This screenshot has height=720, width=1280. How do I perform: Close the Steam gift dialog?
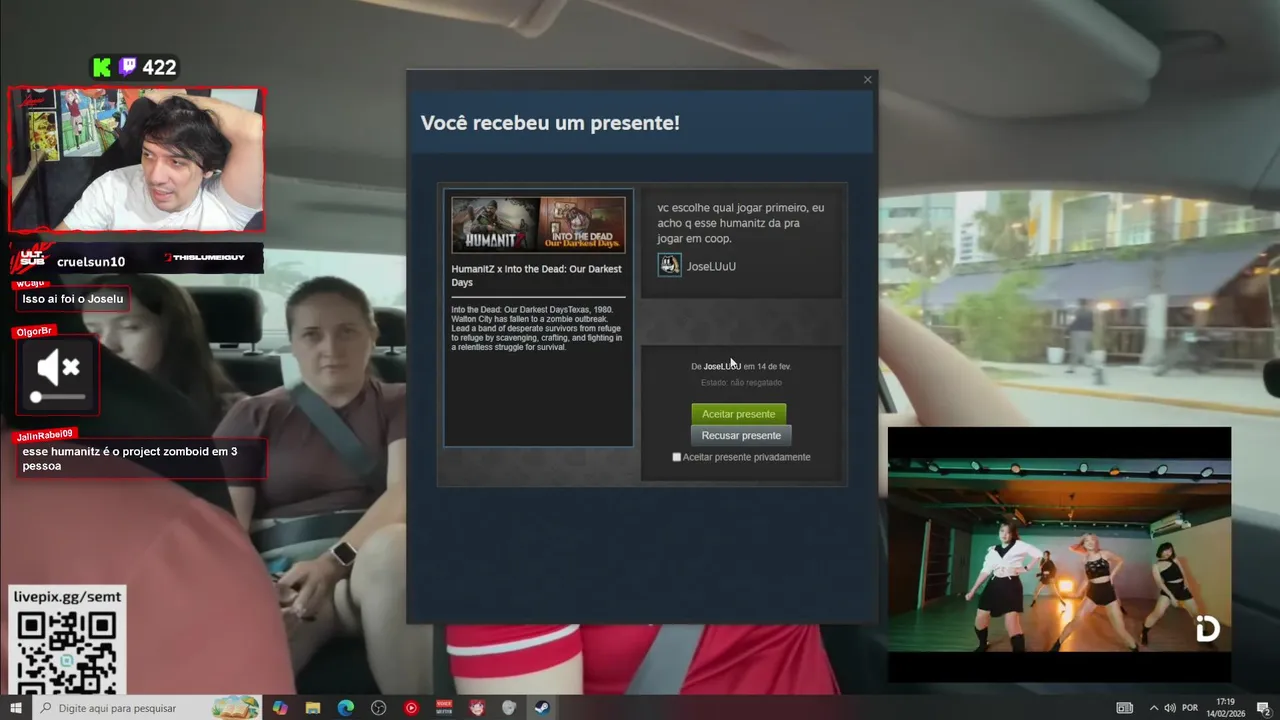867,80
